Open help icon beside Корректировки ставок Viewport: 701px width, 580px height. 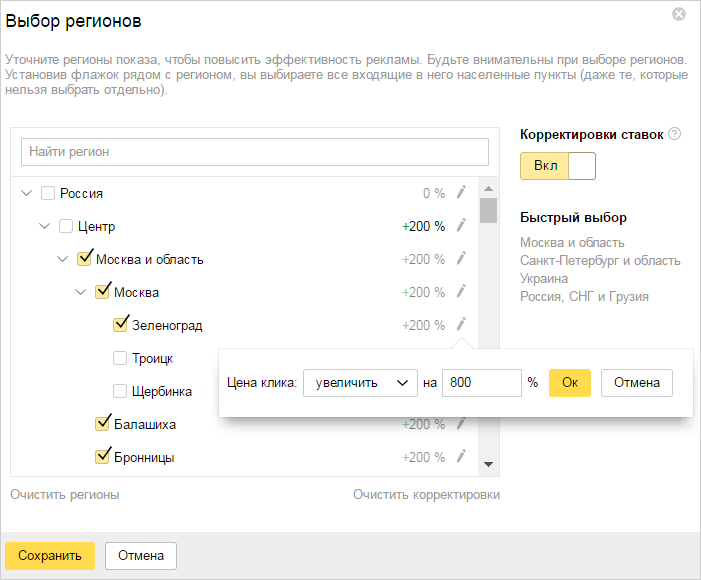pos(674,134)
